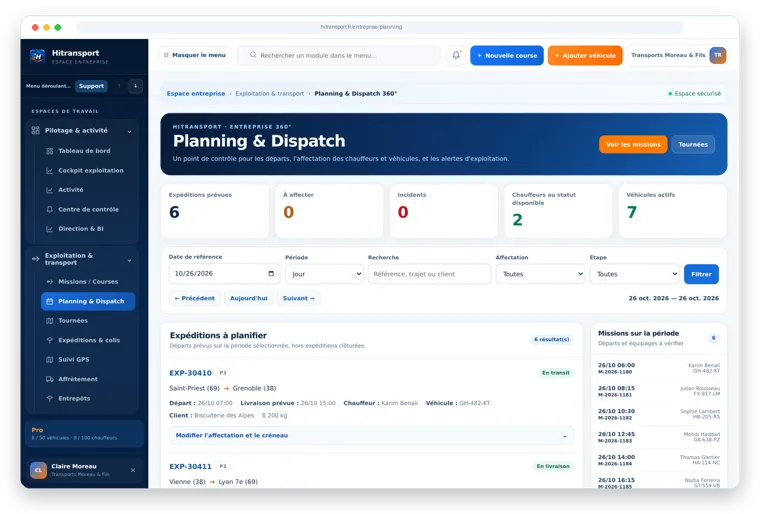760x514 pixels.
Task: Click the Pro plan card in the sidebar
Action: click(x=84, y=434)
